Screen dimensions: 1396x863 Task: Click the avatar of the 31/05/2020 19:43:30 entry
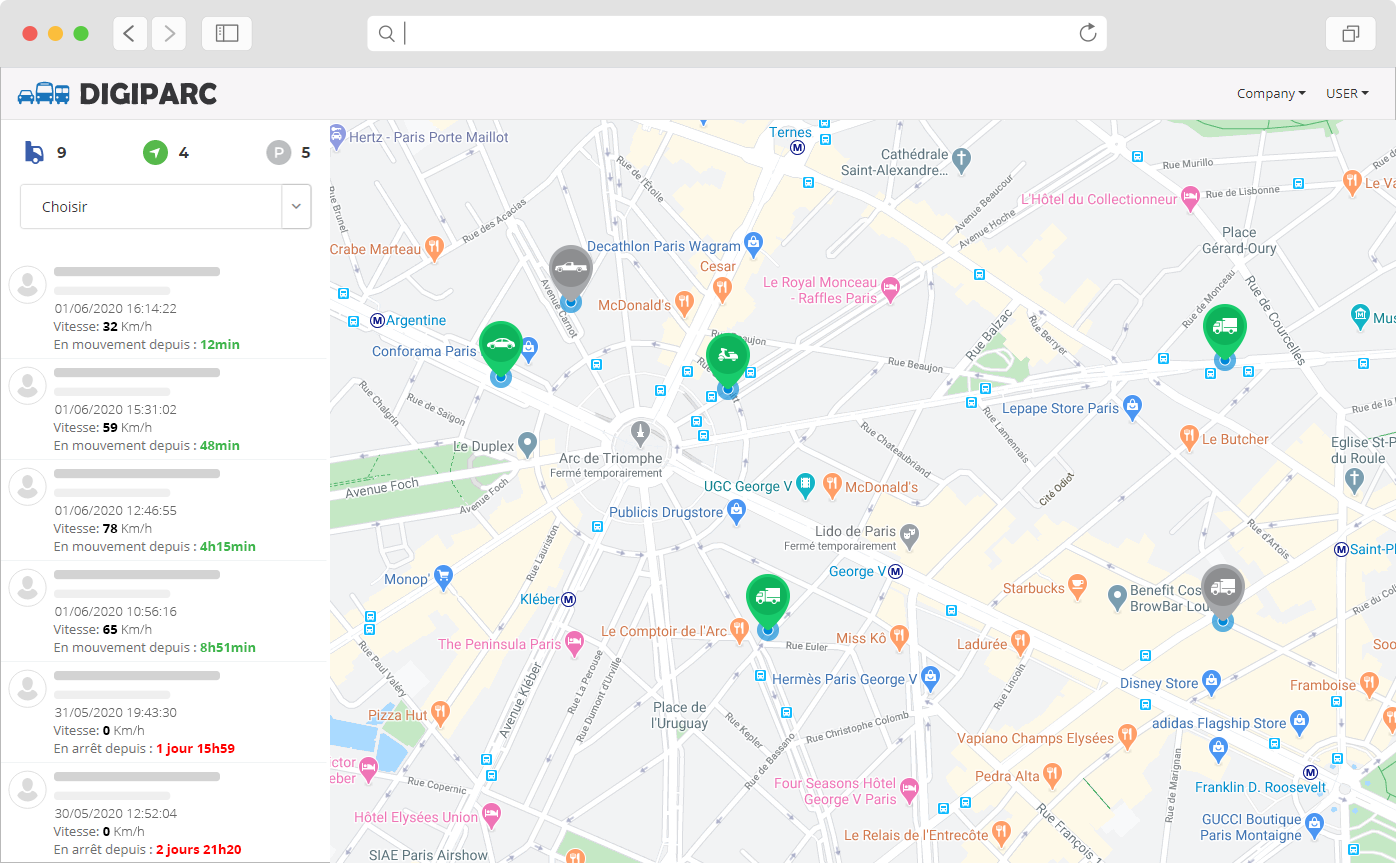(x=28, y=689)
